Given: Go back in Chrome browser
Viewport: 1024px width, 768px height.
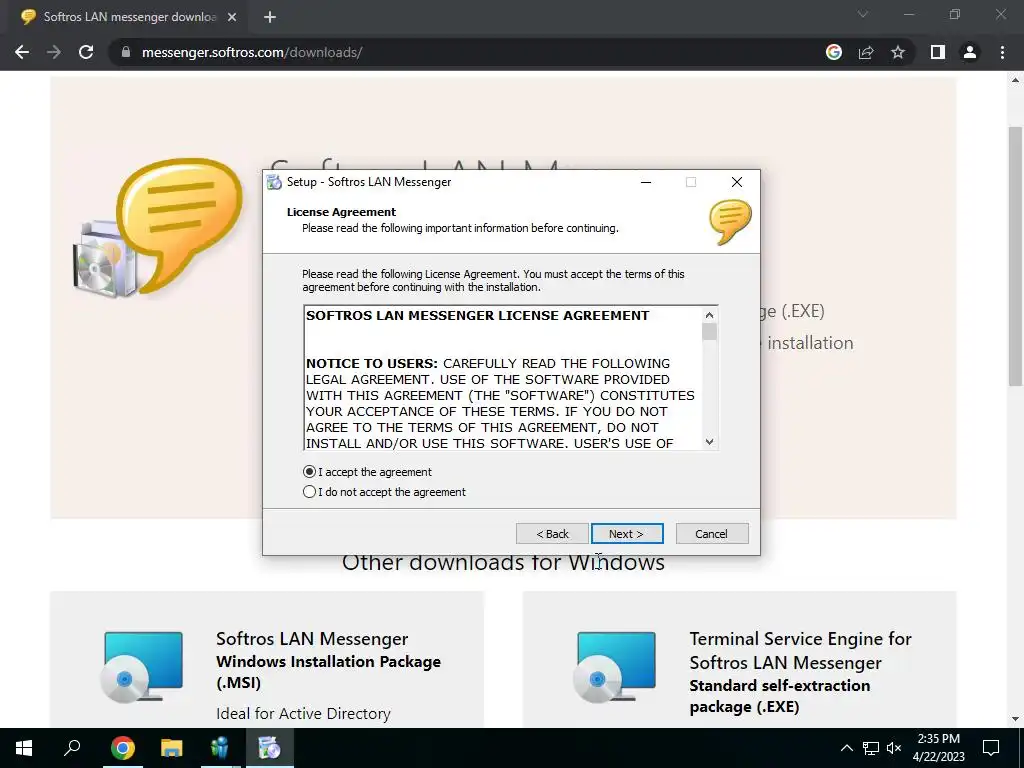Looking at the screenshot, I should pyautogui.click(x=22, y=52).
